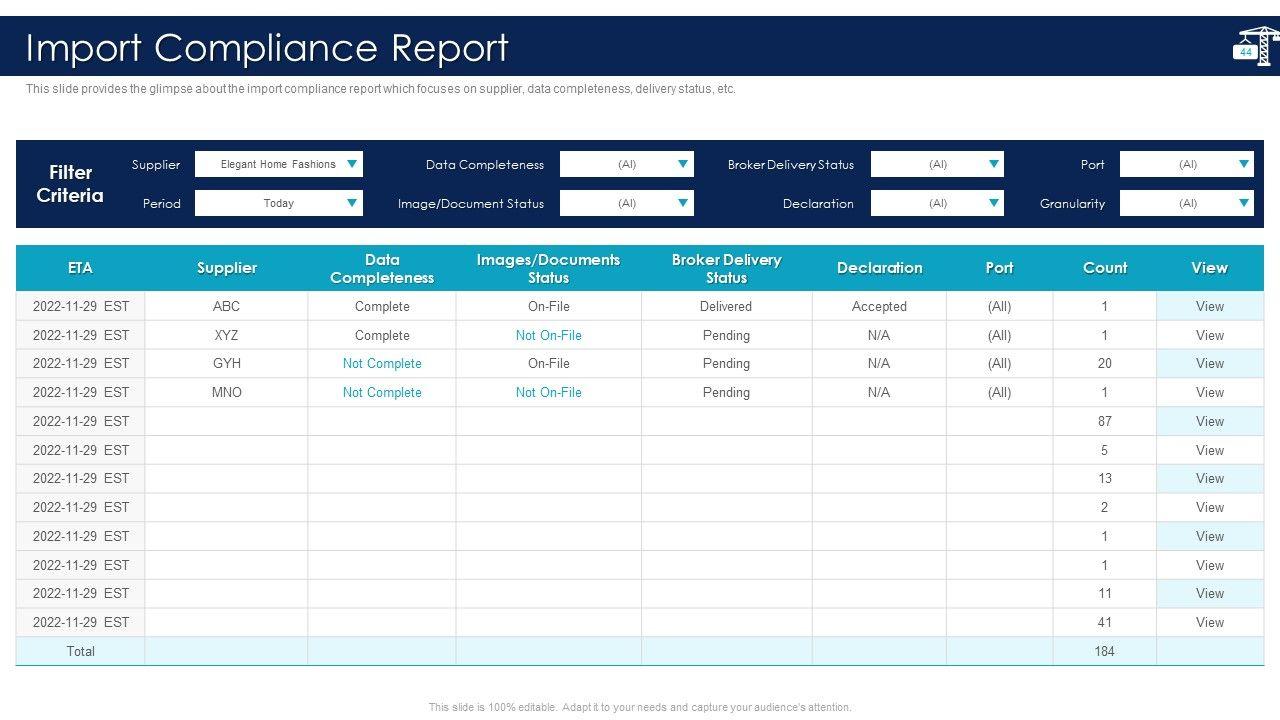Open View for the row with count 41
This screenshot has width=1280, height=720.
pyautogui.click(x=1209, y=622)
